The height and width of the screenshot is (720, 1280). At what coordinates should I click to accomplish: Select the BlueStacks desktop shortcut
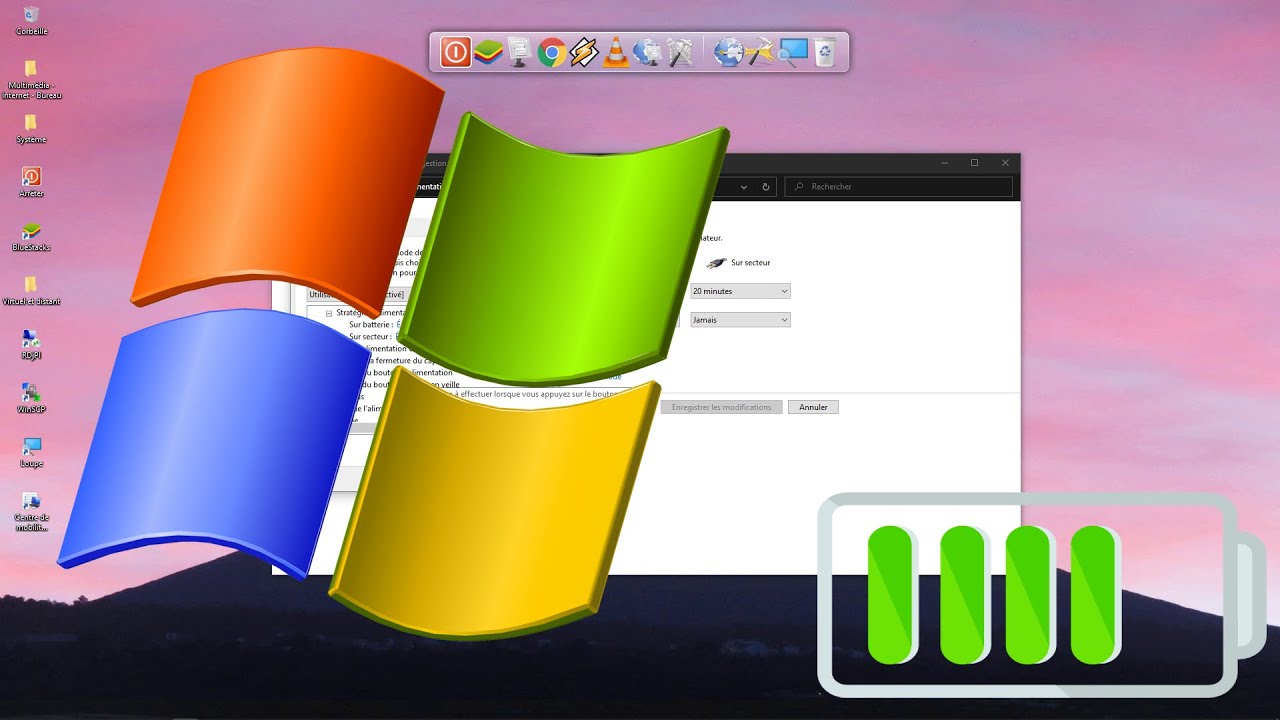pos(31,236)
